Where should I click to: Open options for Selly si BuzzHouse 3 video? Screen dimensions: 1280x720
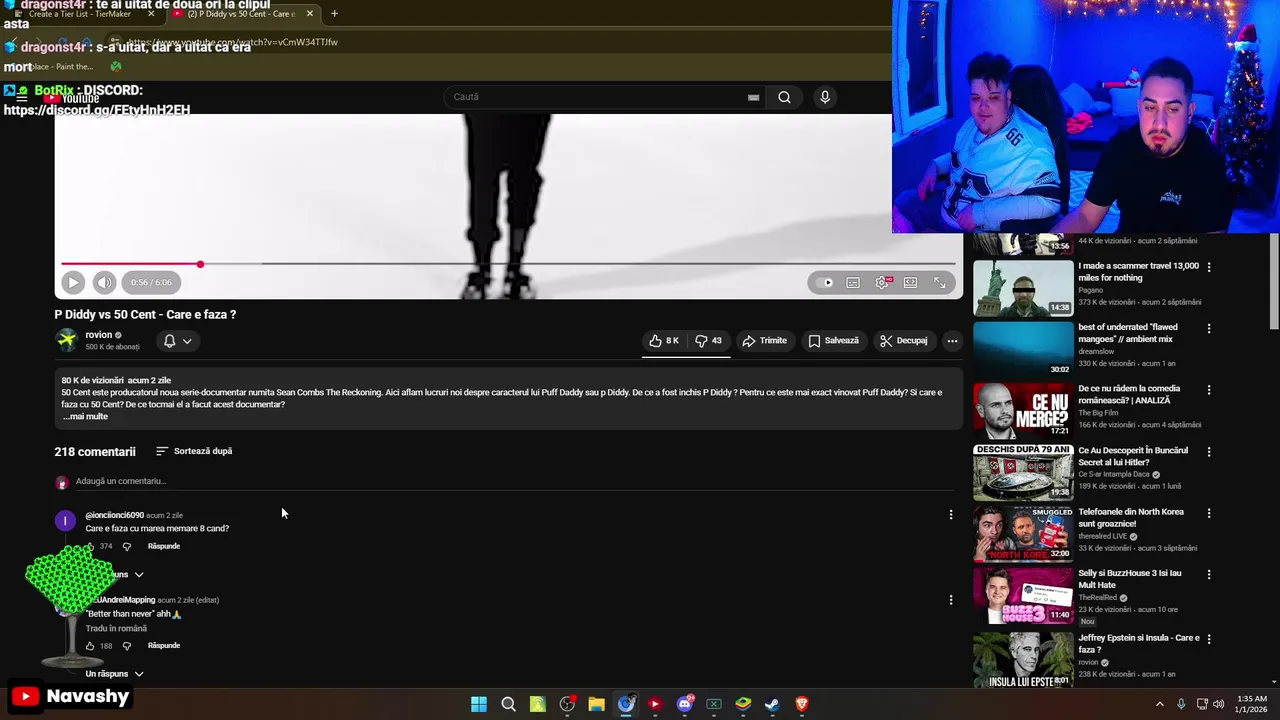click(1209, 575)
